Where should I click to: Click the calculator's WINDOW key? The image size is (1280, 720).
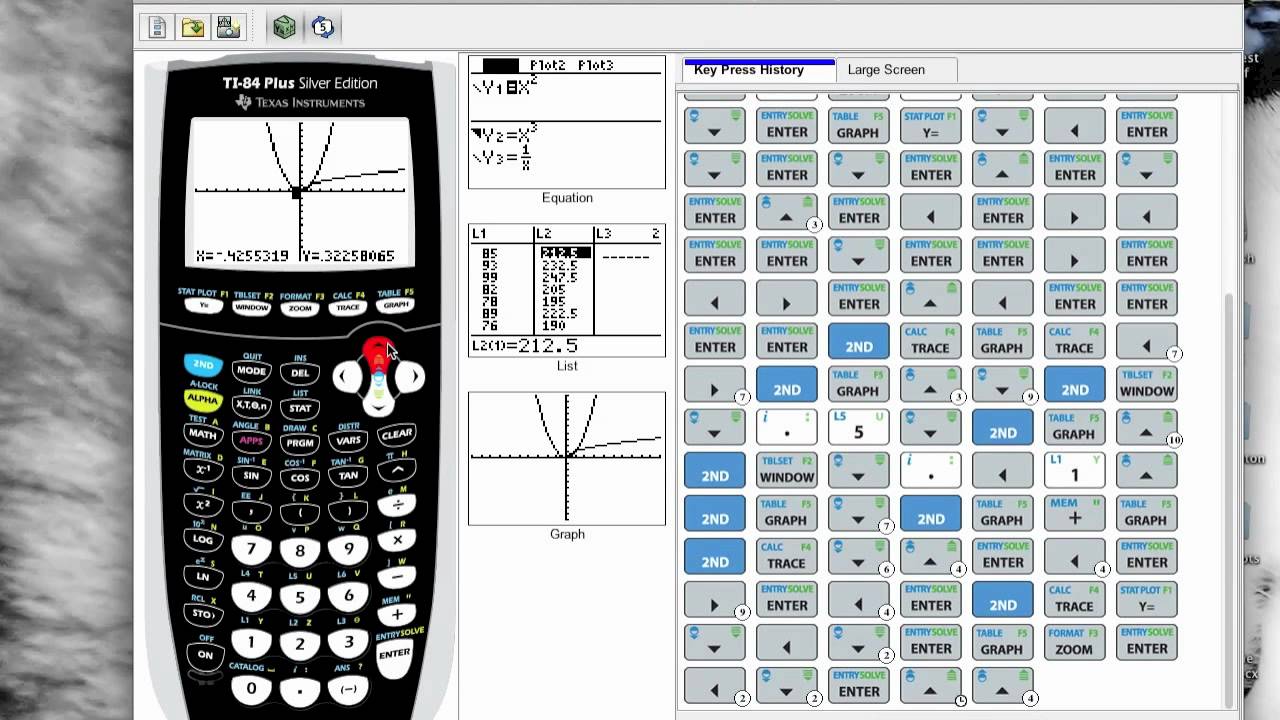(x=251, y=308)
